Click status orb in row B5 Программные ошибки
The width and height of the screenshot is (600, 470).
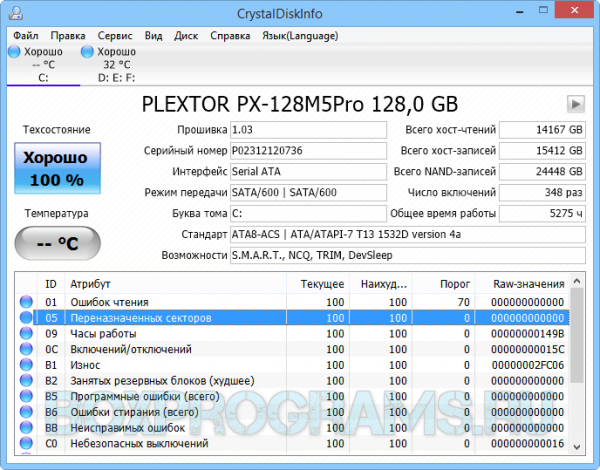pyautogui.click(x=26, y=396)
